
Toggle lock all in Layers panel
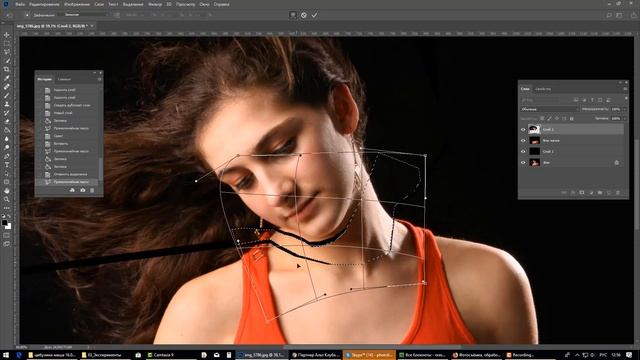tap(571, 118)
